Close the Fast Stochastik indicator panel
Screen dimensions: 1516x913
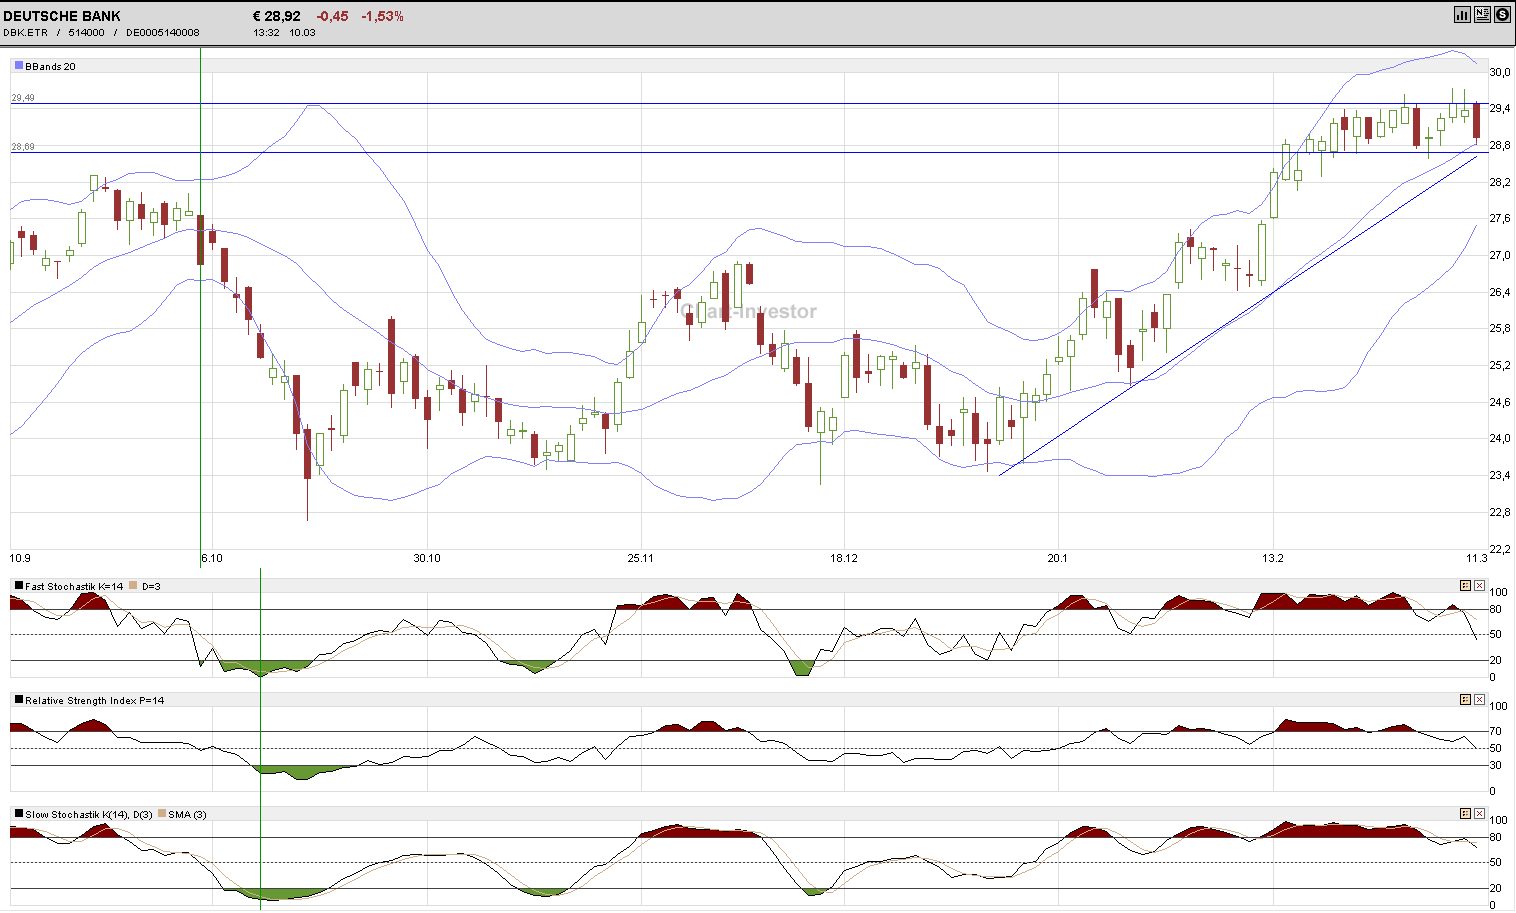coord(1479,586)
